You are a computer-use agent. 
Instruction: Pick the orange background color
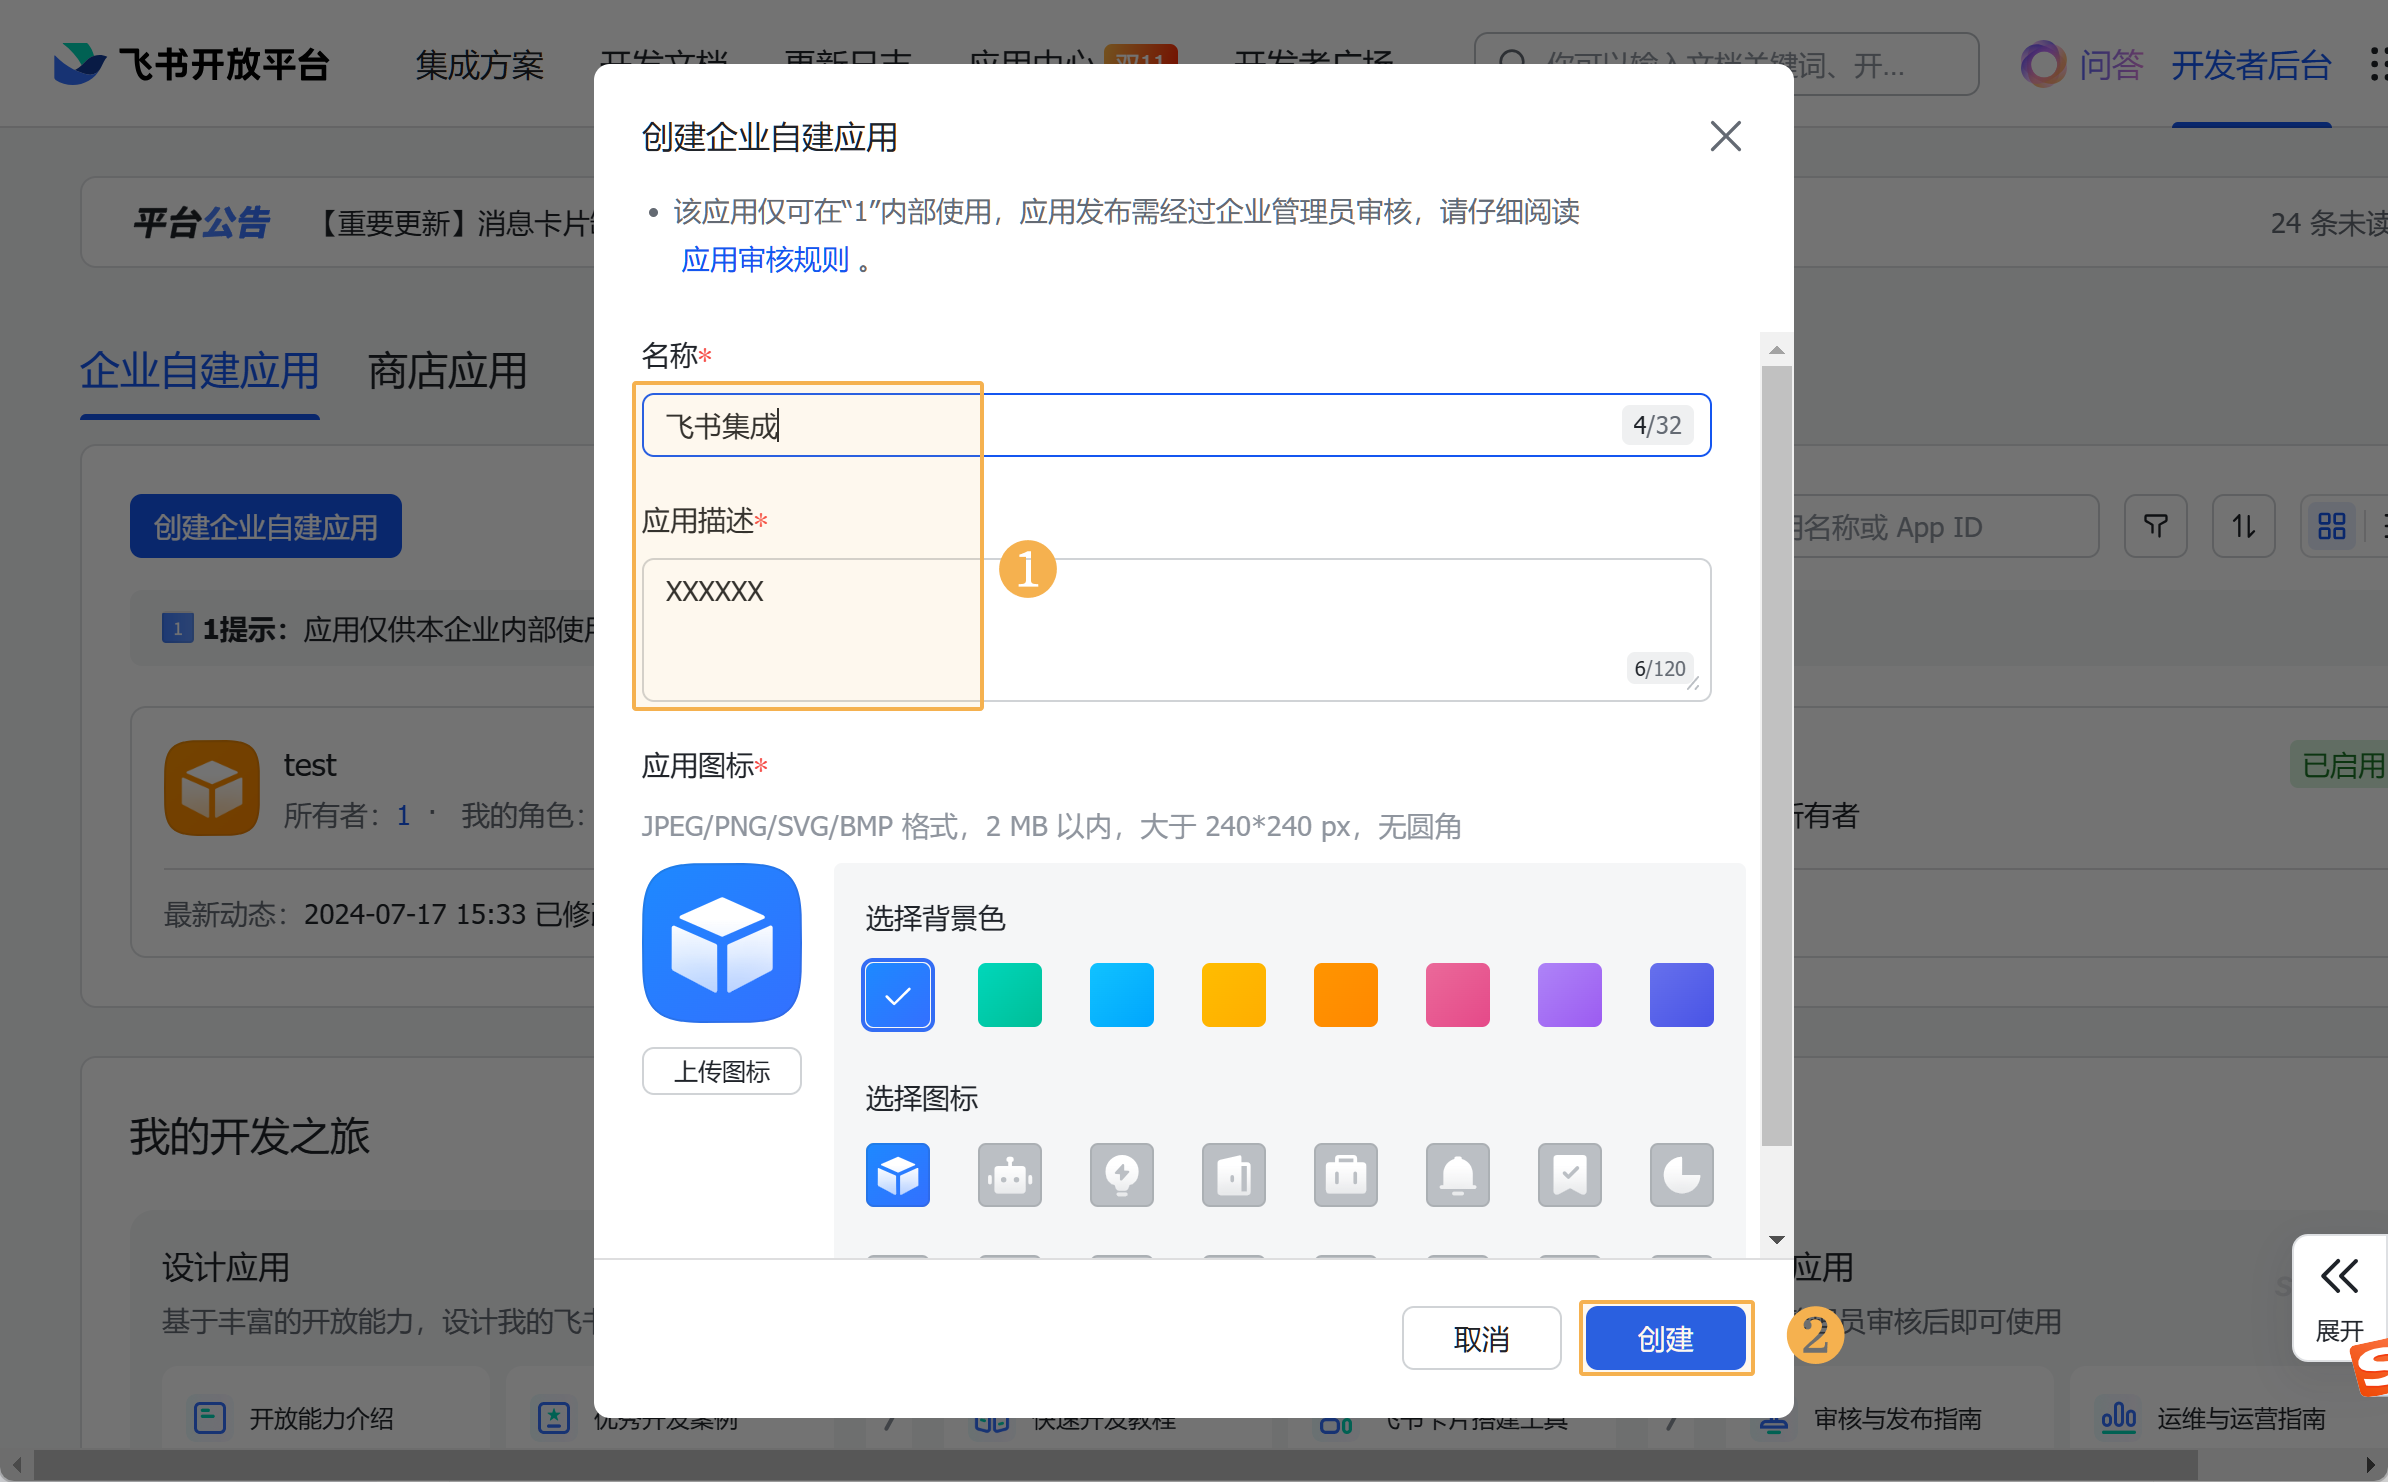coord(1345,995)
